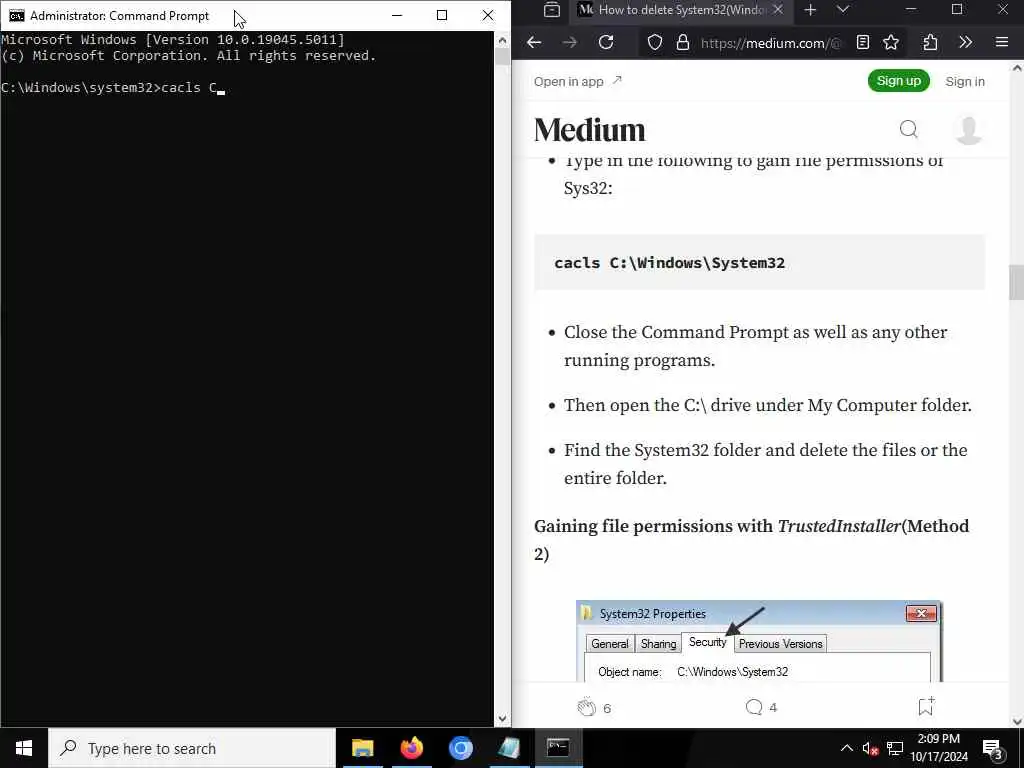1024x768 pixels.
Task: Reload the Medium page
Action: tap(606, 42)
